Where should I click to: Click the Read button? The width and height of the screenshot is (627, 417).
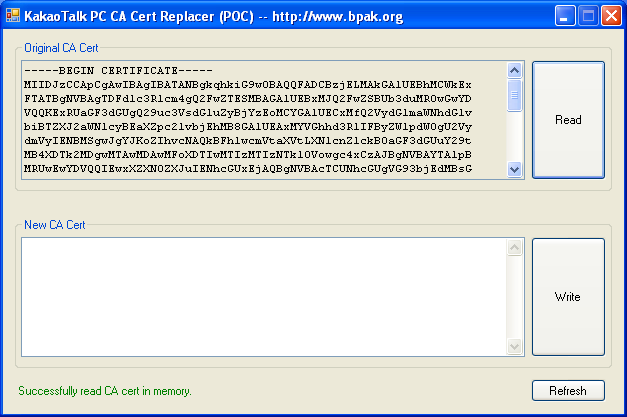tap(568, 120)
